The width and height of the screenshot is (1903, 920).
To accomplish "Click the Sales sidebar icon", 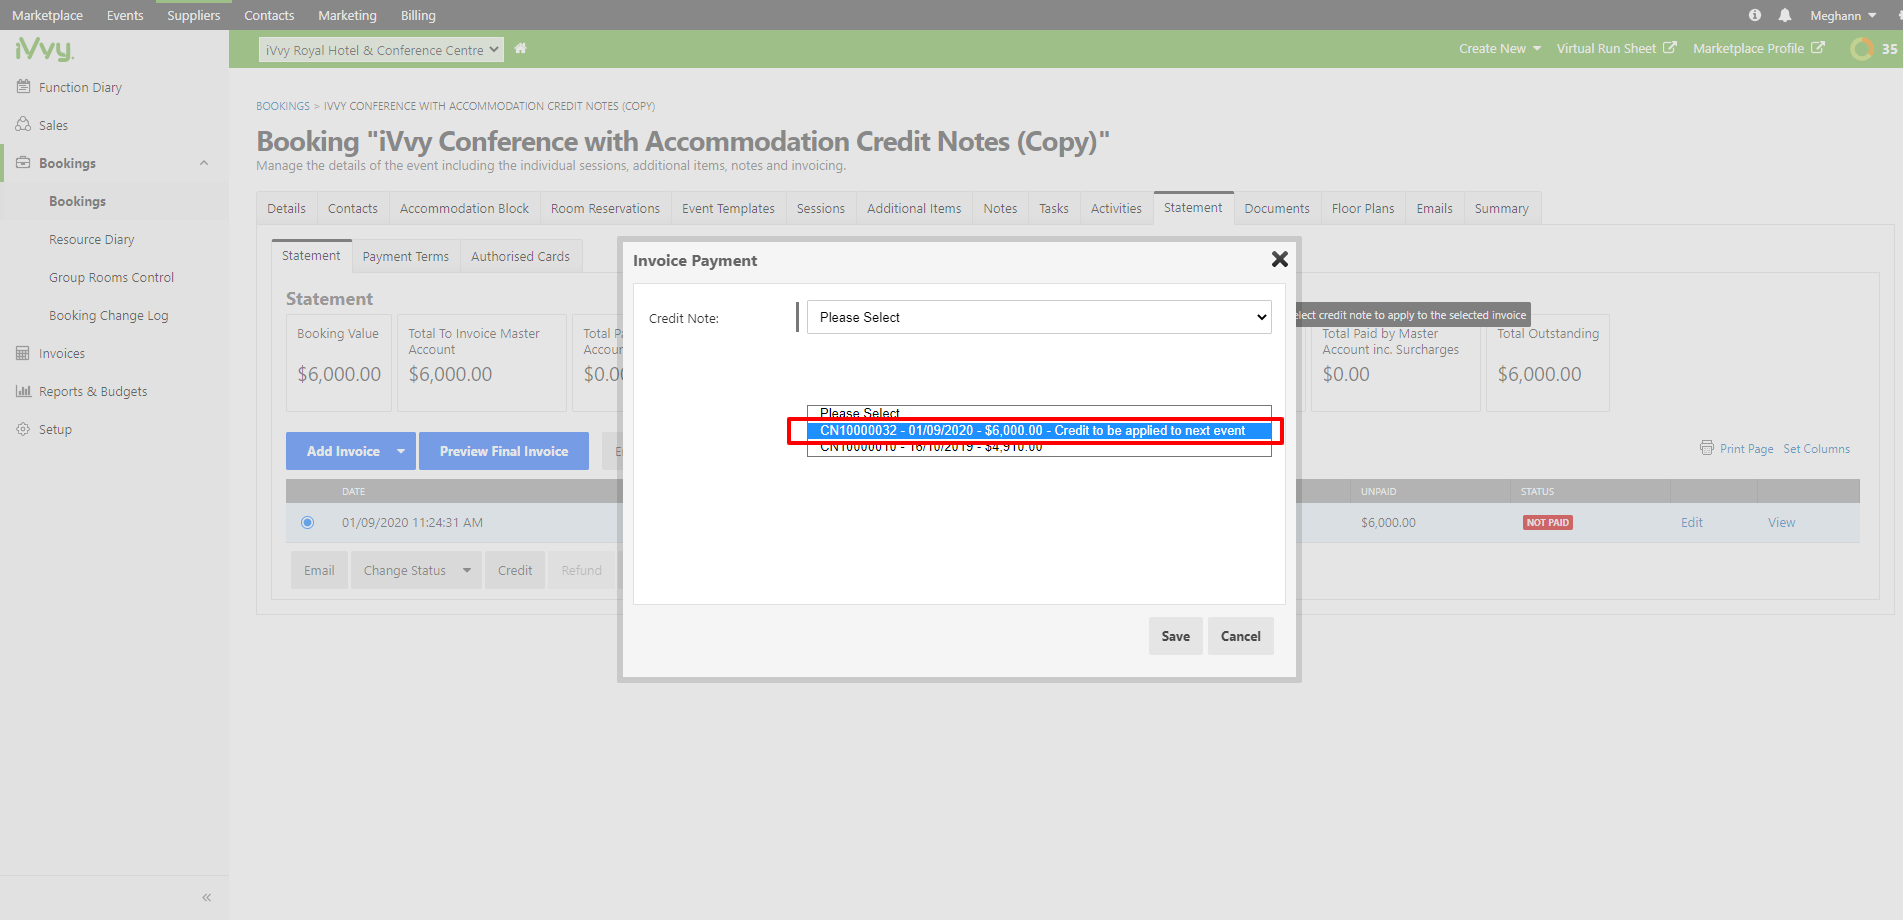I will tap(23, 125).
